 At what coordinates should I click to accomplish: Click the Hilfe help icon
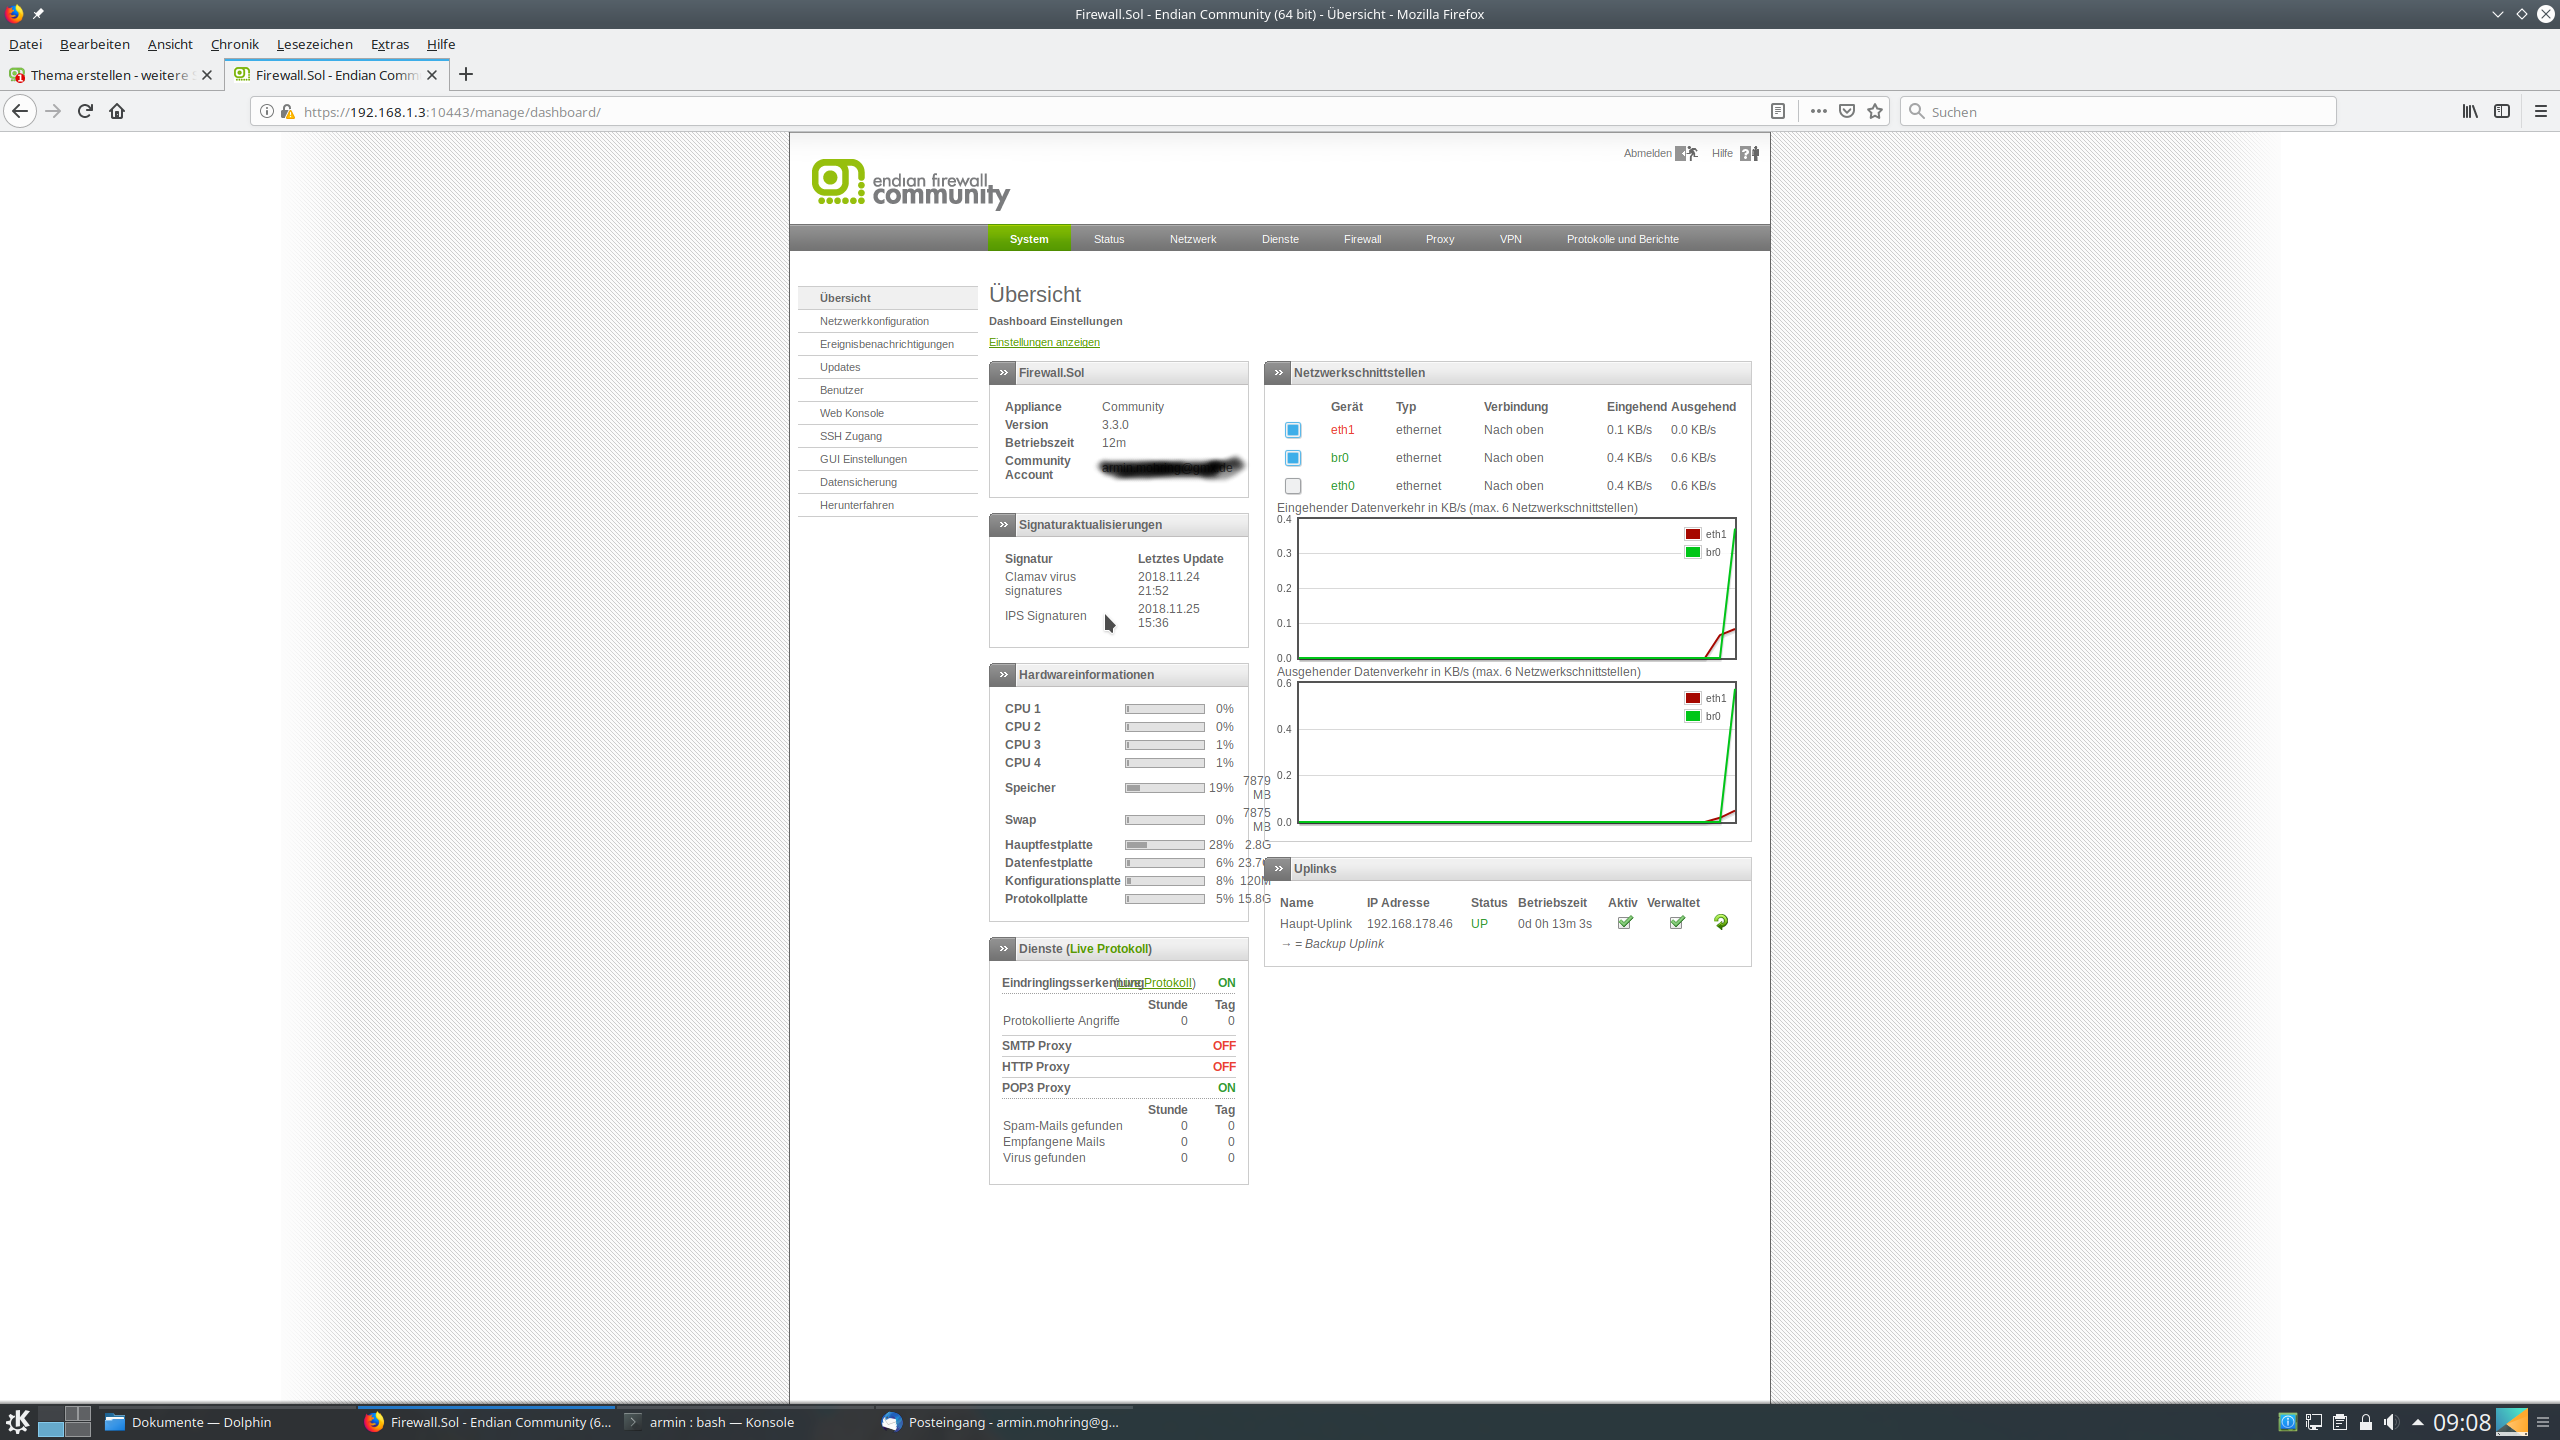pyautogui.click(x=1749, y=153)
